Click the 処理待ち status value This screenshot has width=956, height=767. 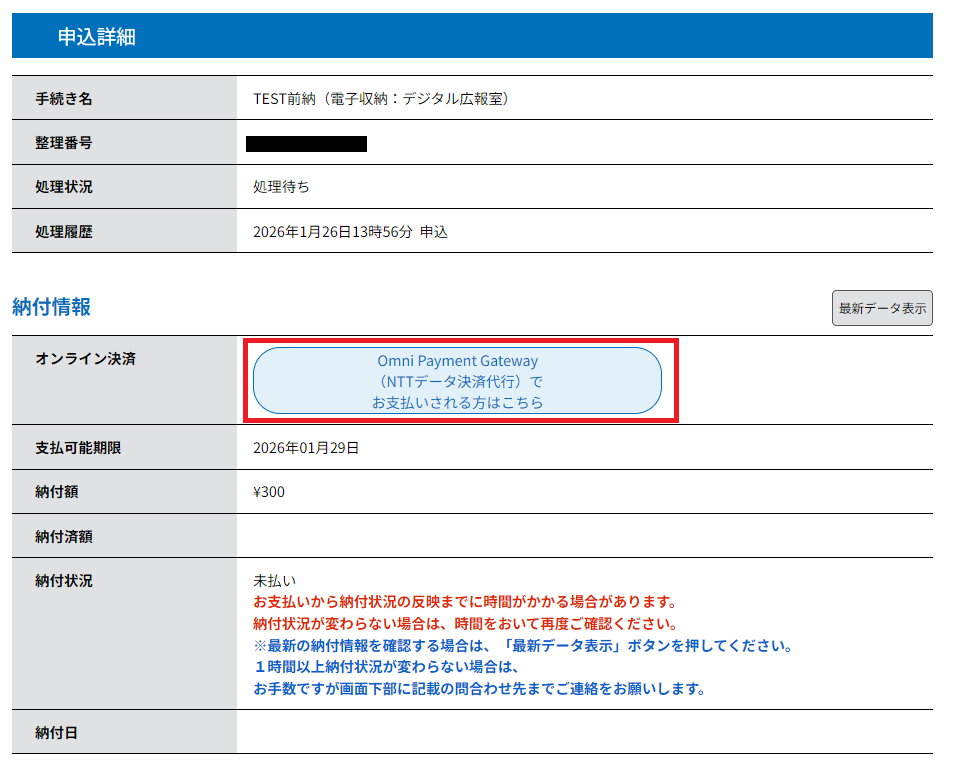pos(281,187)
